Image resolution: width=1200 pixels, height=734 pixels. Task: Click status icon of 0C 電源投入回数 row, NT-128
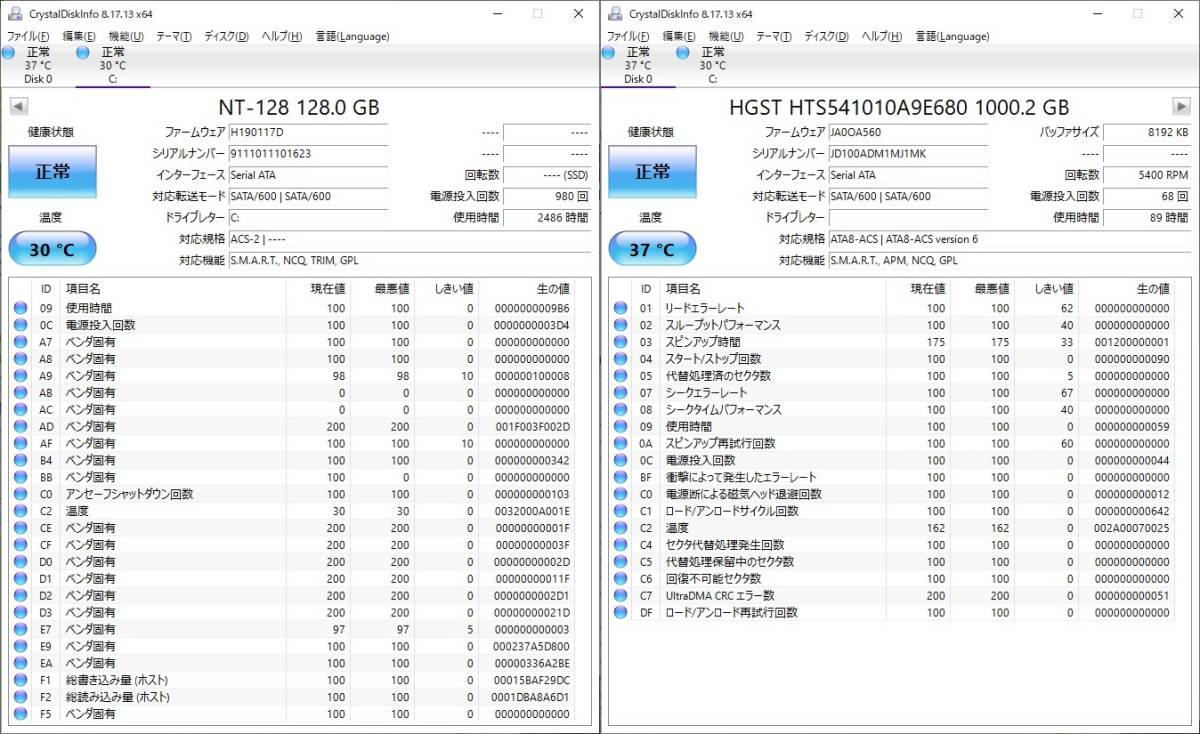(x=20, y=325)
